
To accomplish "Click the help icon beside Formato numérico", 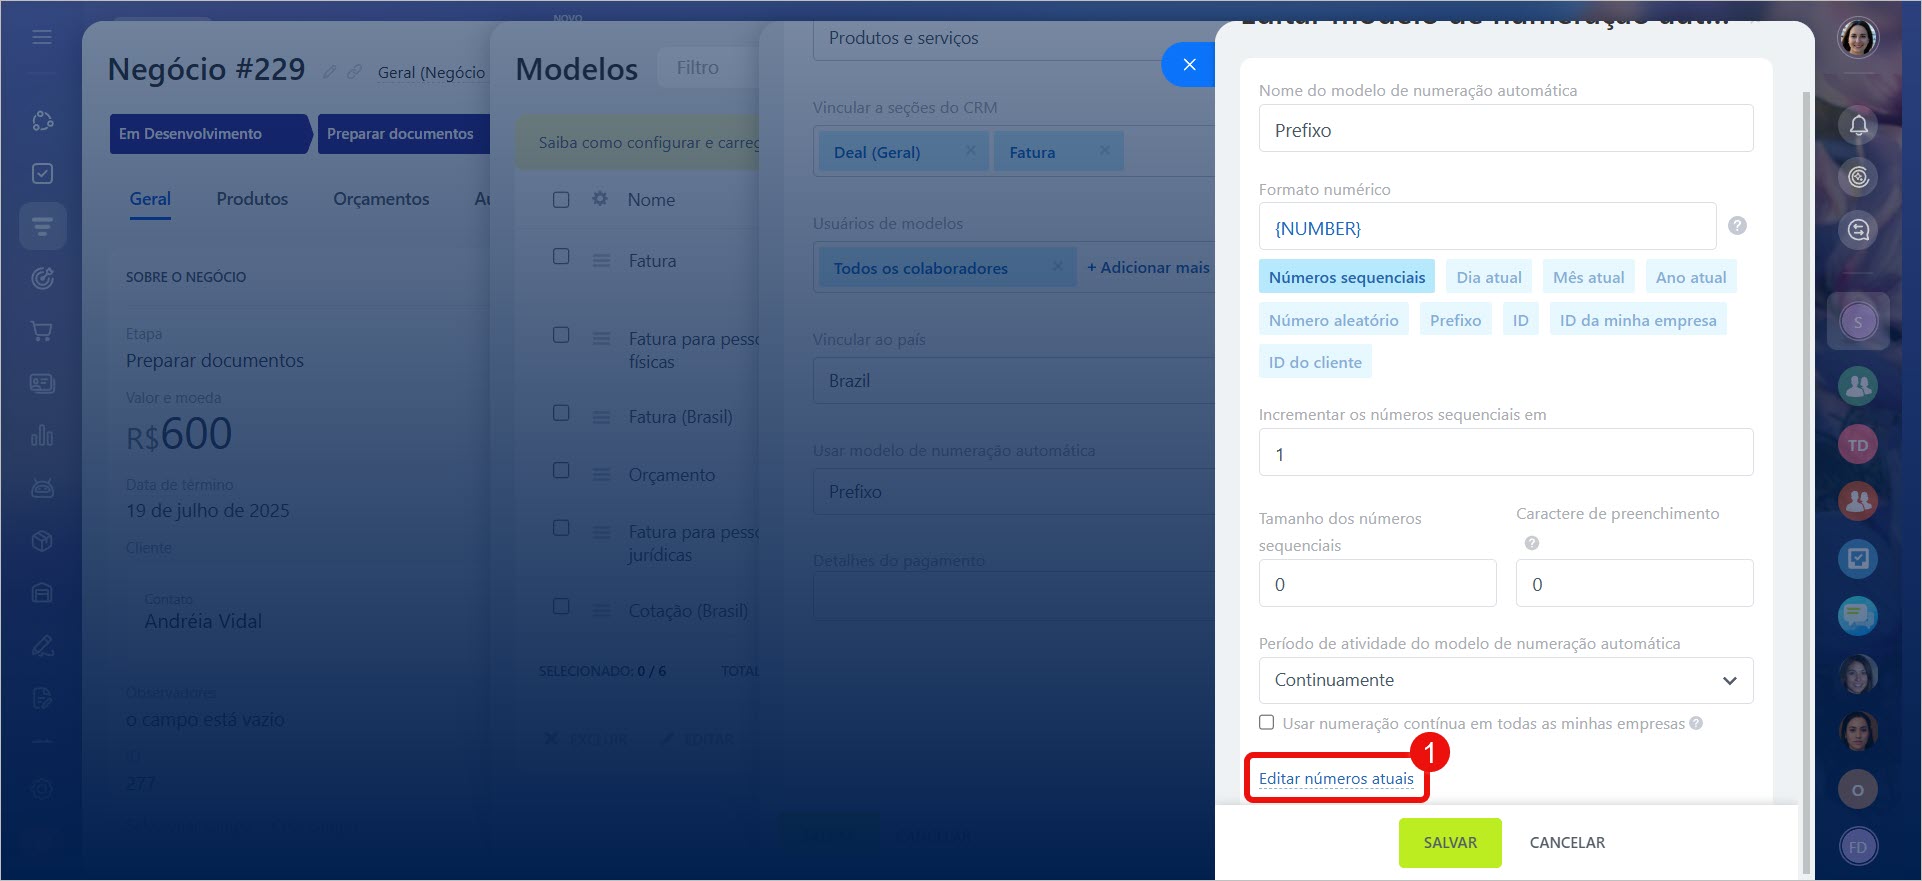I will coord(1737,226).
